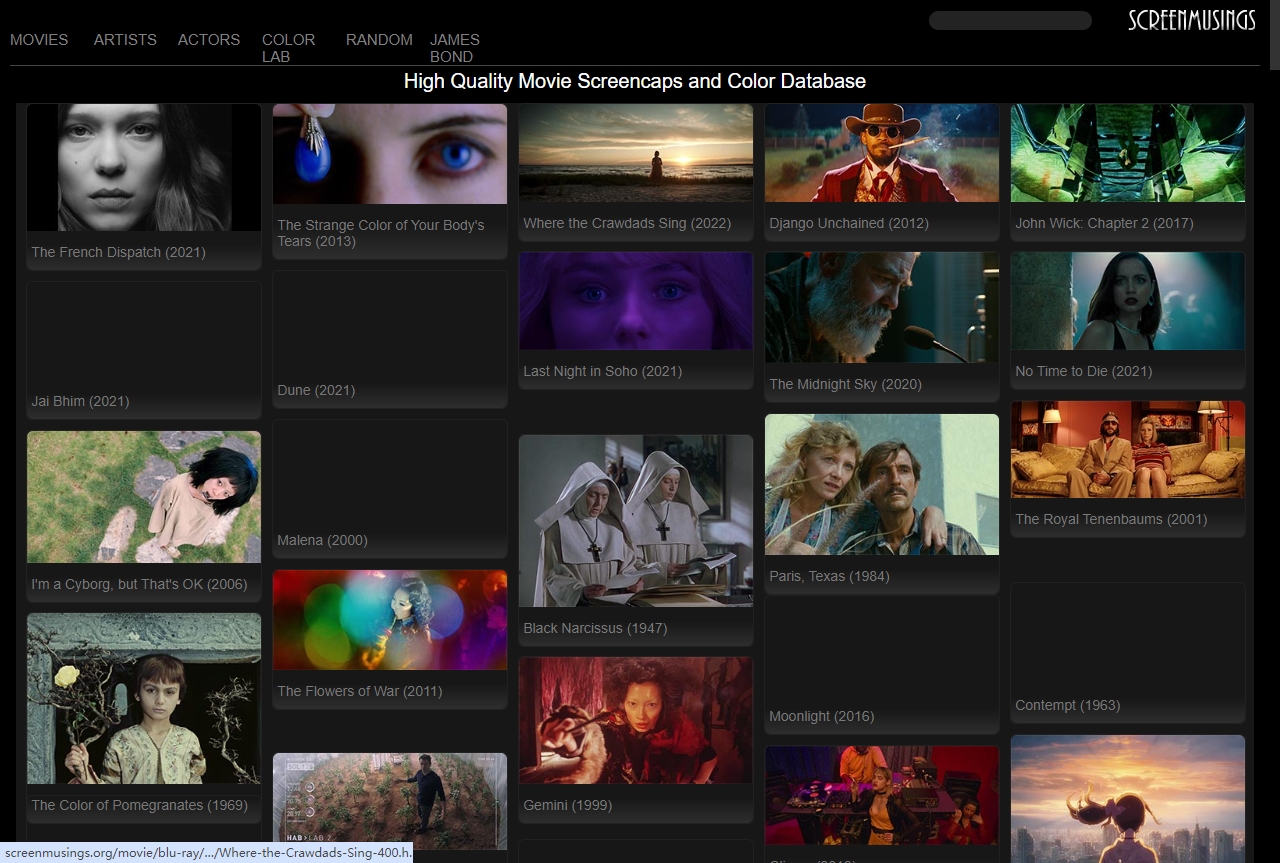Open the James Bond section

coord(455,48)
